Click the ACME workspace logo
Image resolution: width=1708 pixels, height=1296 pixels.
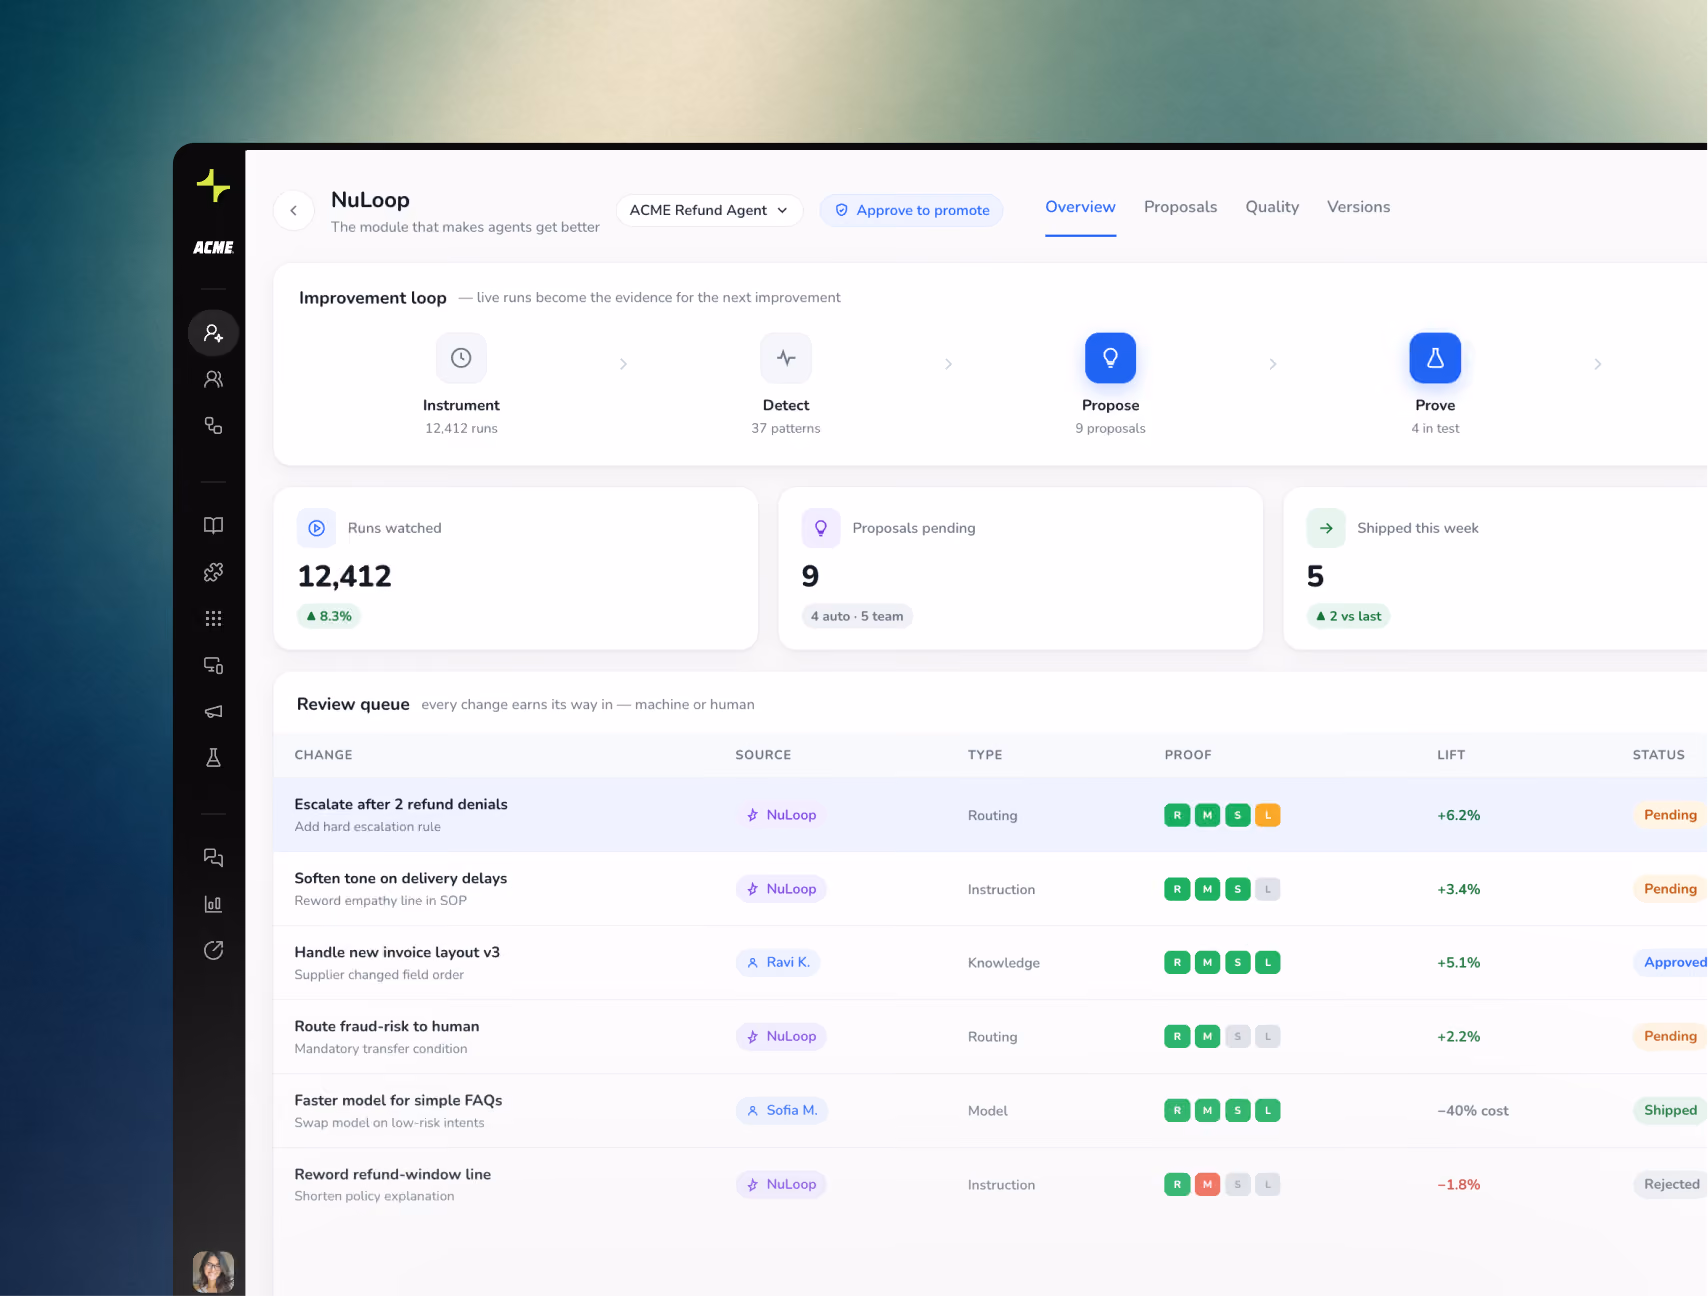pos(213,247)
